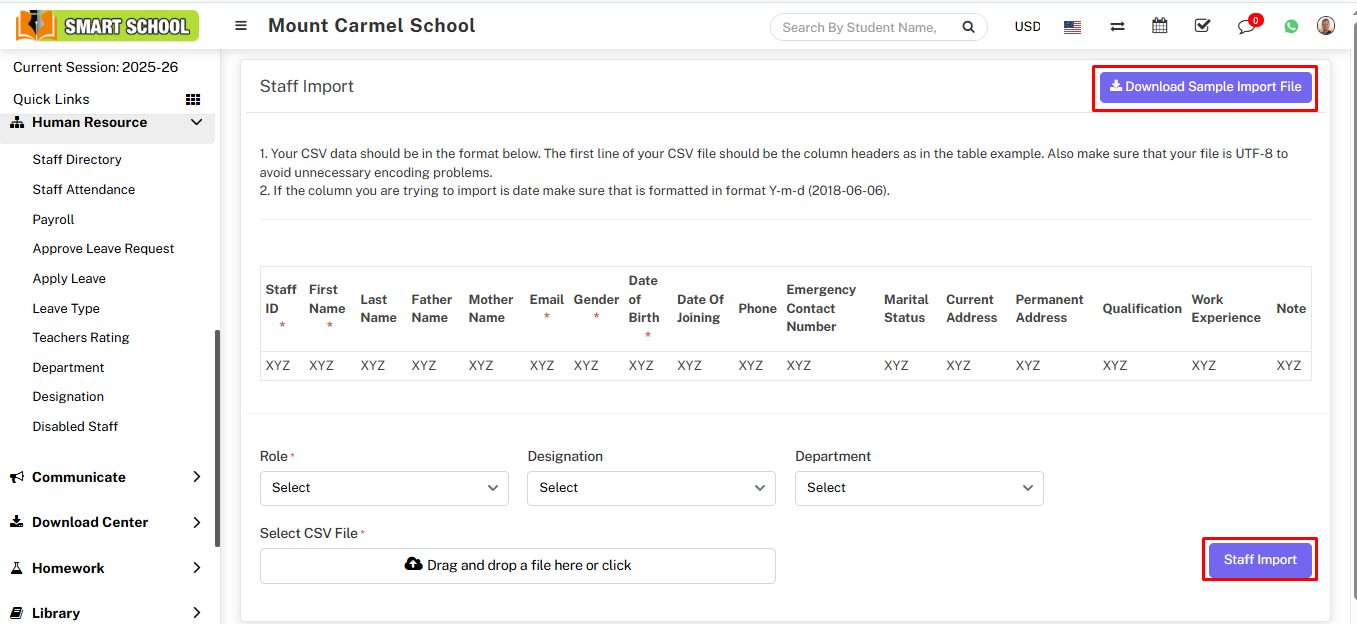Image resolution: width=1357 pixels, height=624 pixels.
Task: Open Quick Links grid icon
Action: [x=193, y=99]
